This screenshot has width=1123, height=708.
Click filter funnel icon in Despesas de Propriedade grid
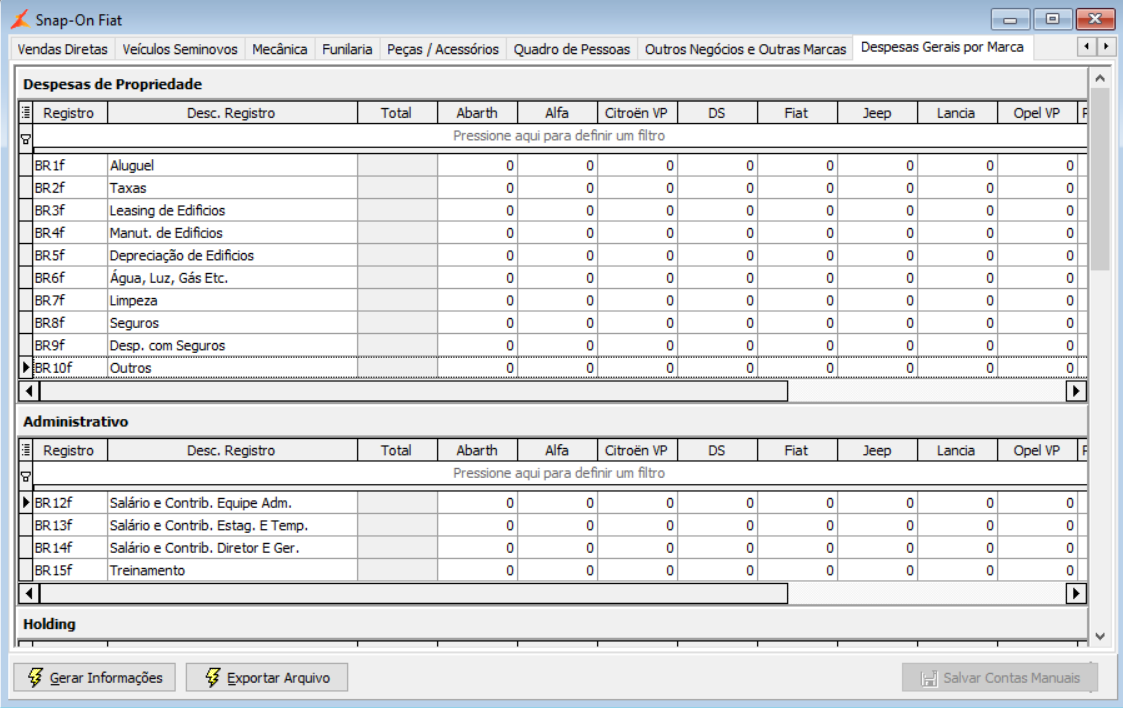[x=26, y=139]
